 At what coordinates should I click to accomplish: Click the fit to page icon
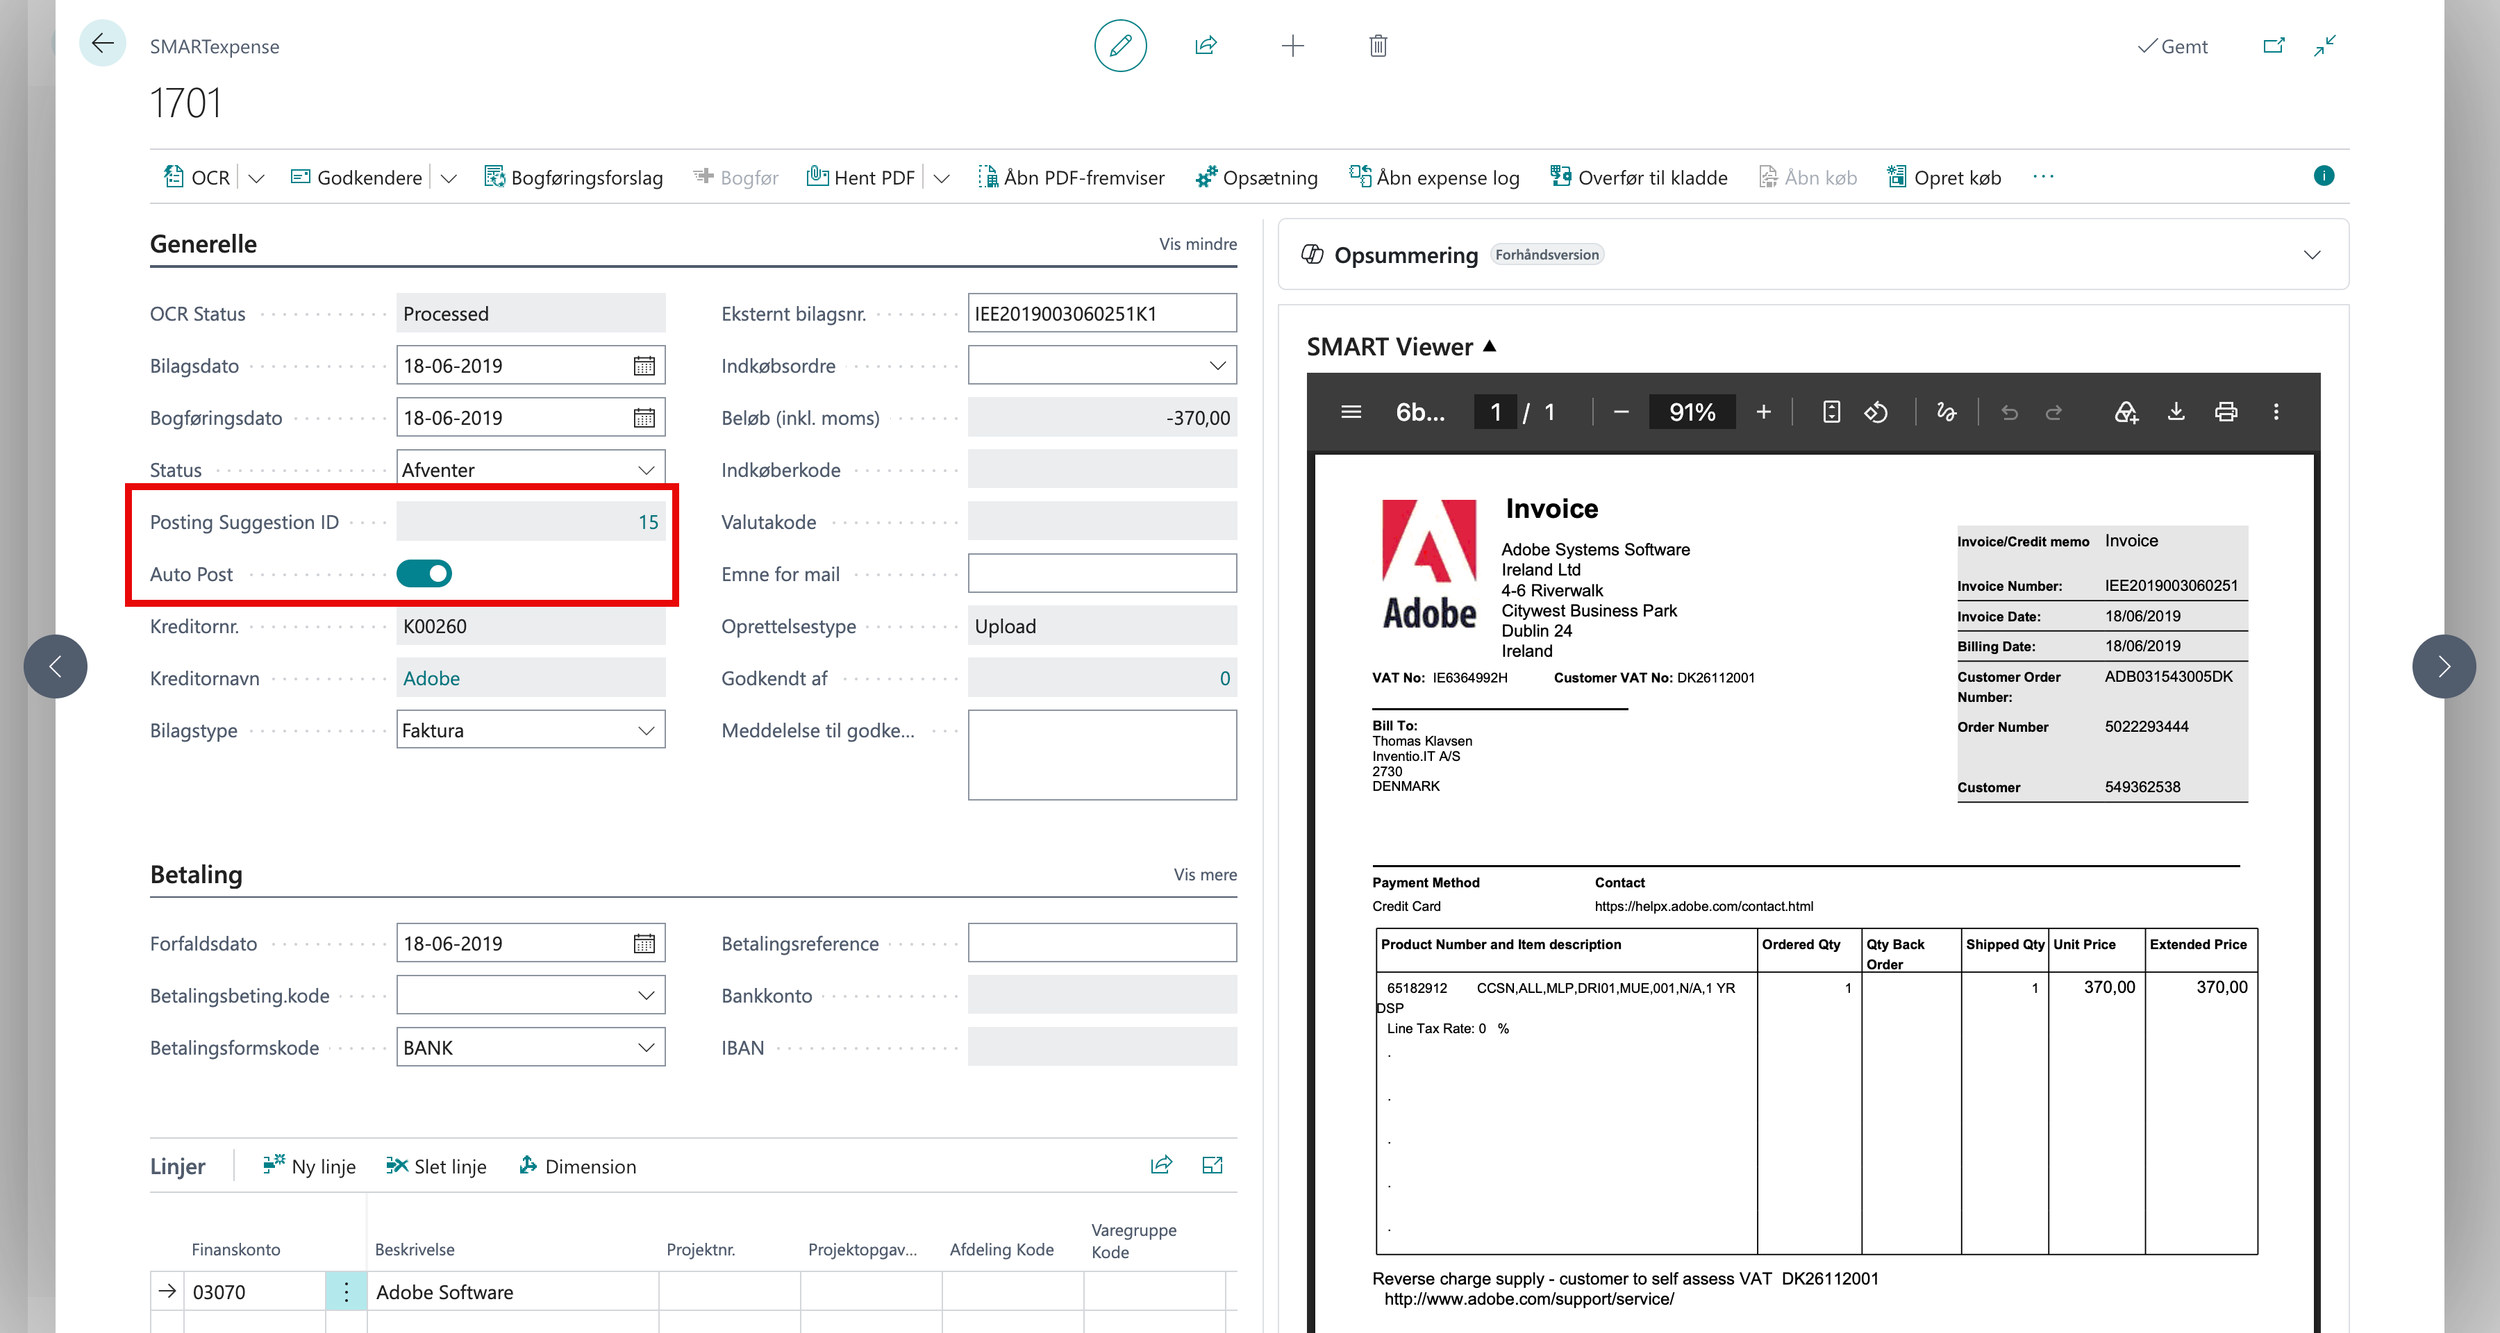pyautogui.click(x=1831, y=412)
